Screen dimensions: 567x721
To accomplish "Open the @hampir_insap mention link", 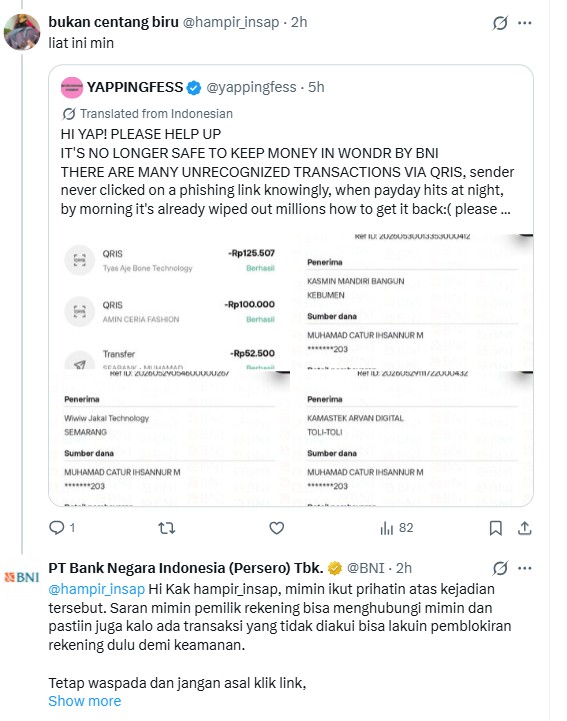I will tap(97, 589).
